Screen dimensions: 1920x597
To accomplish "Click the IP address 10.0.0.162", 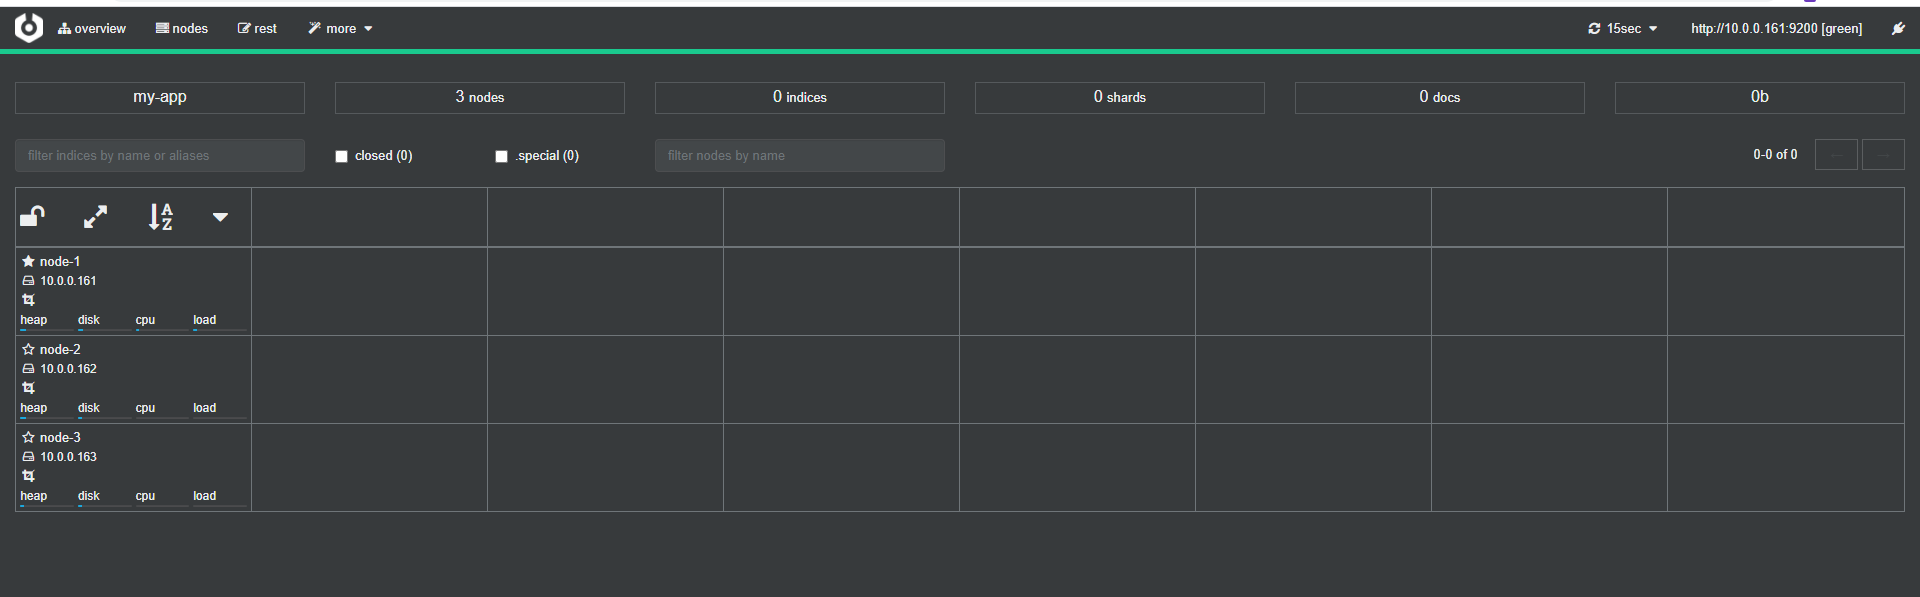I will point(68,369).
